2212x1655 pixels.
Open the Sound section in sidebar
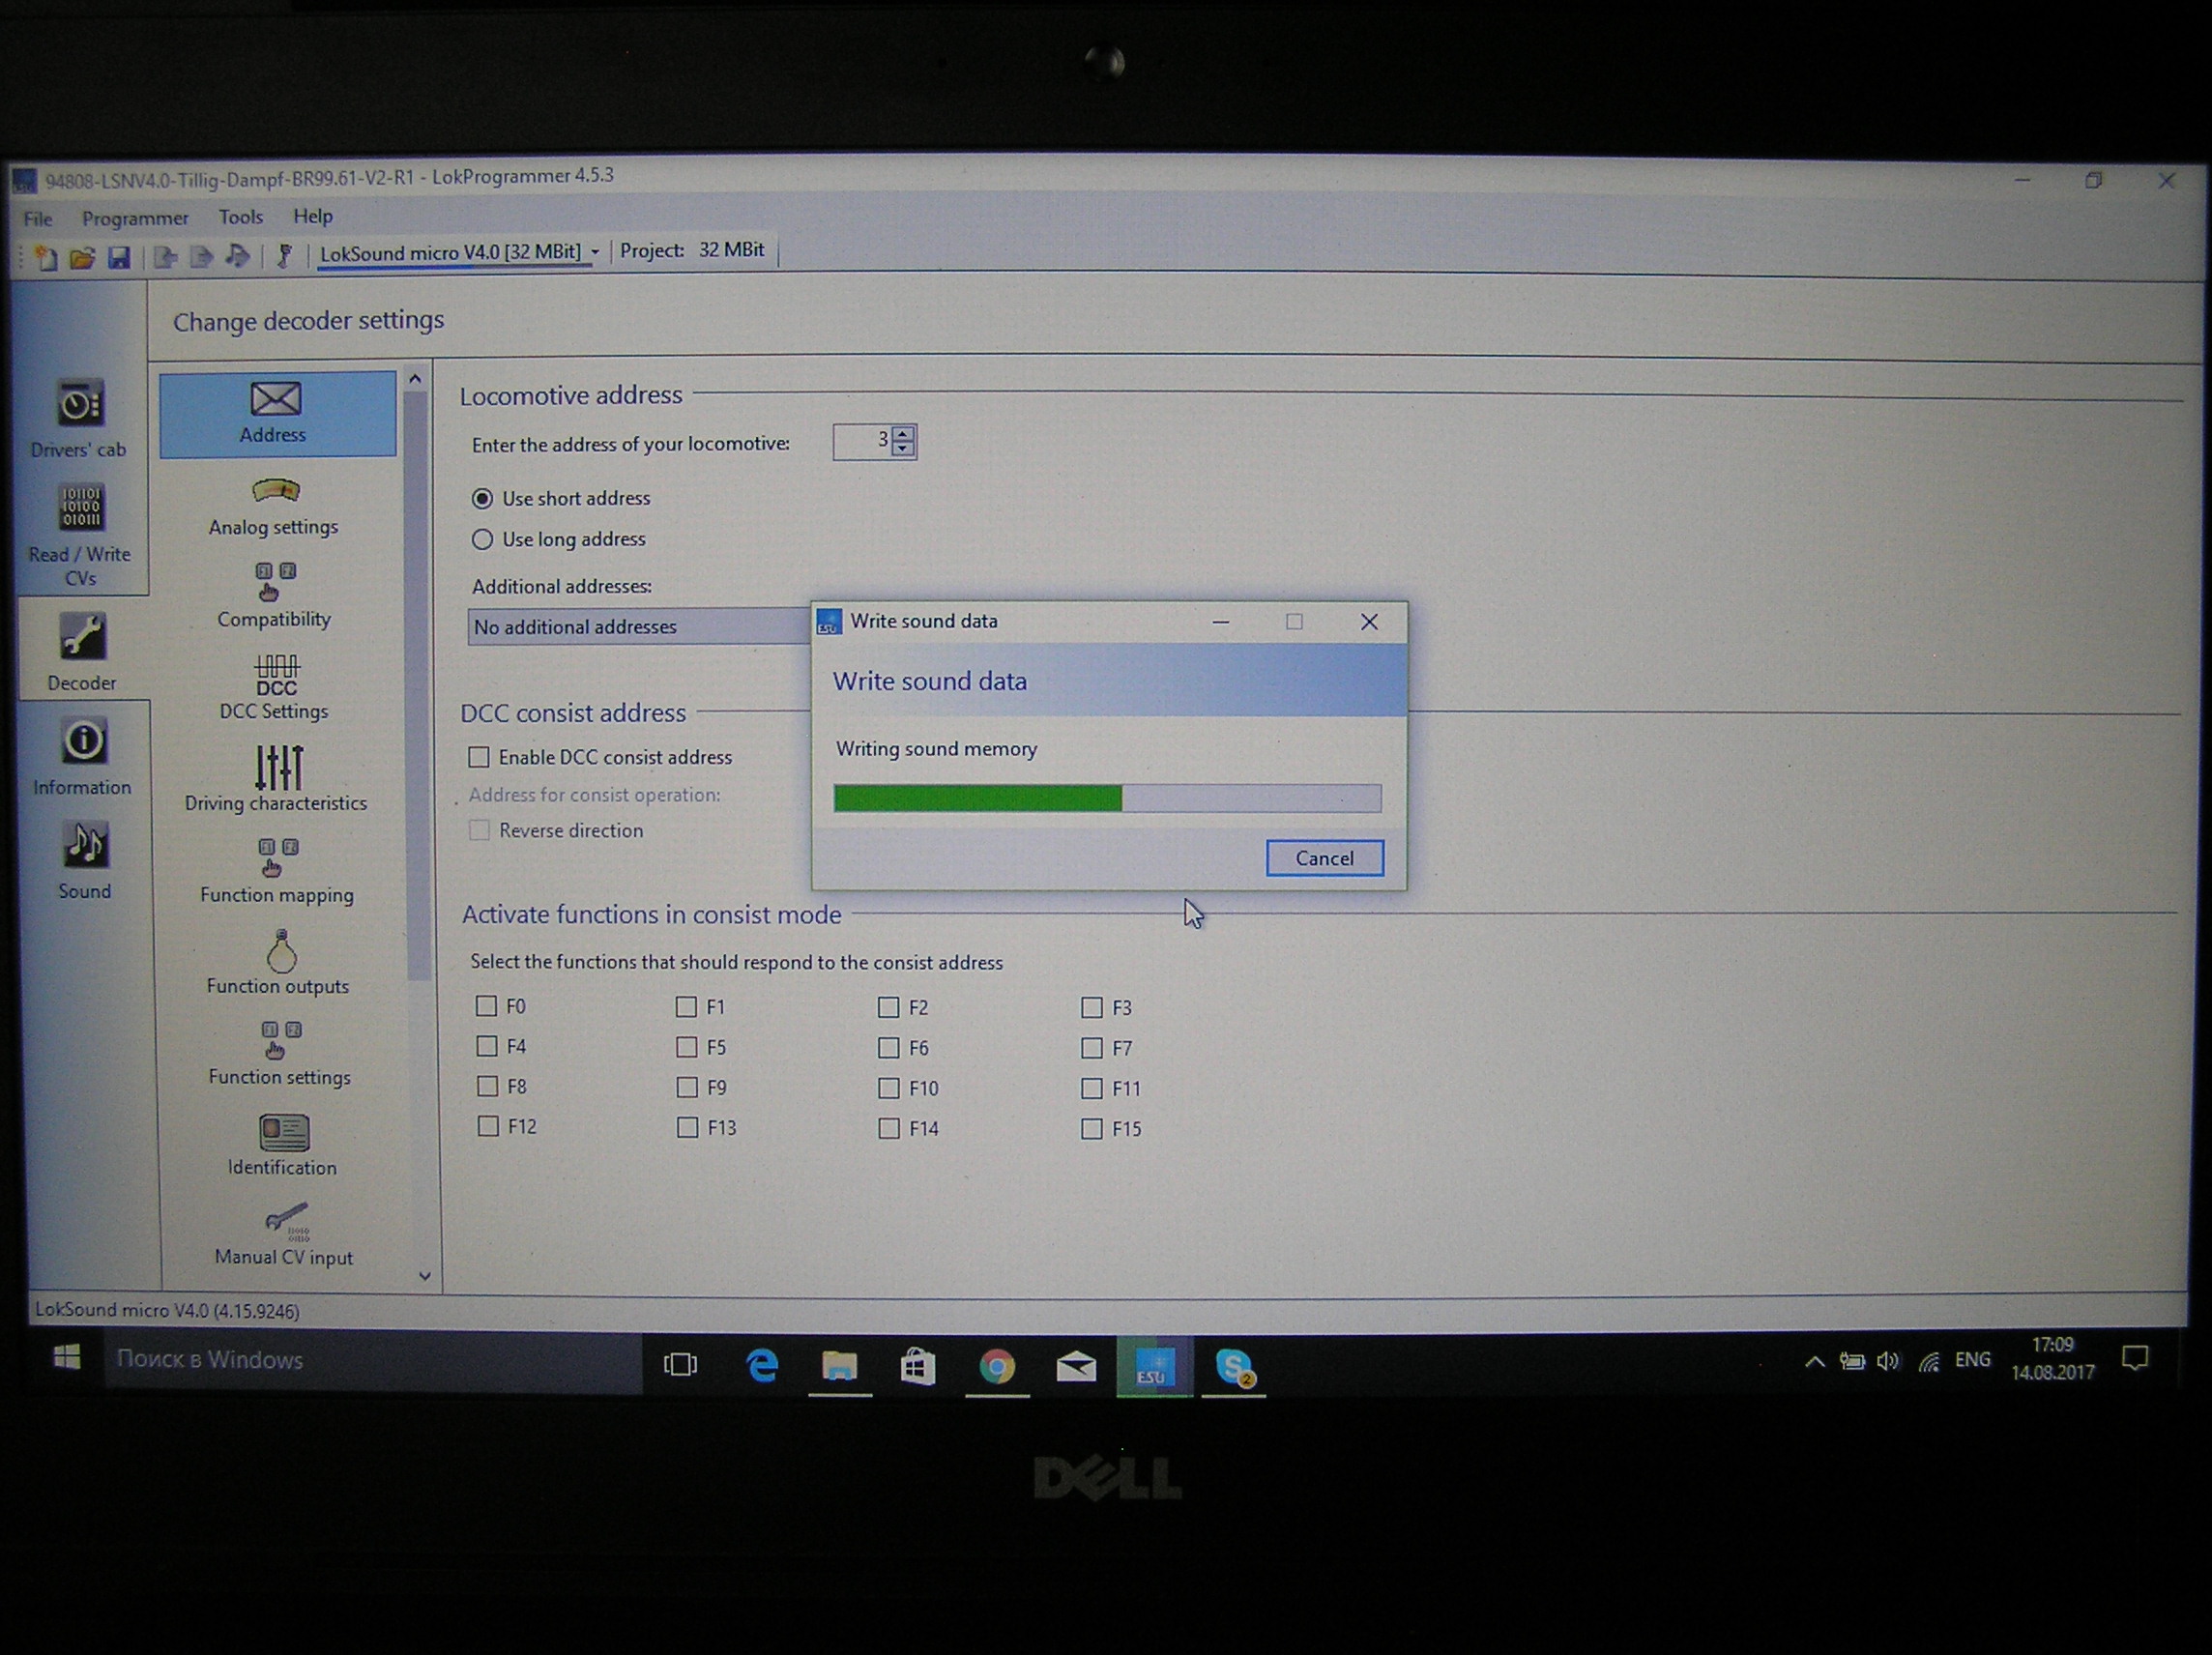(x=84, y=860)
